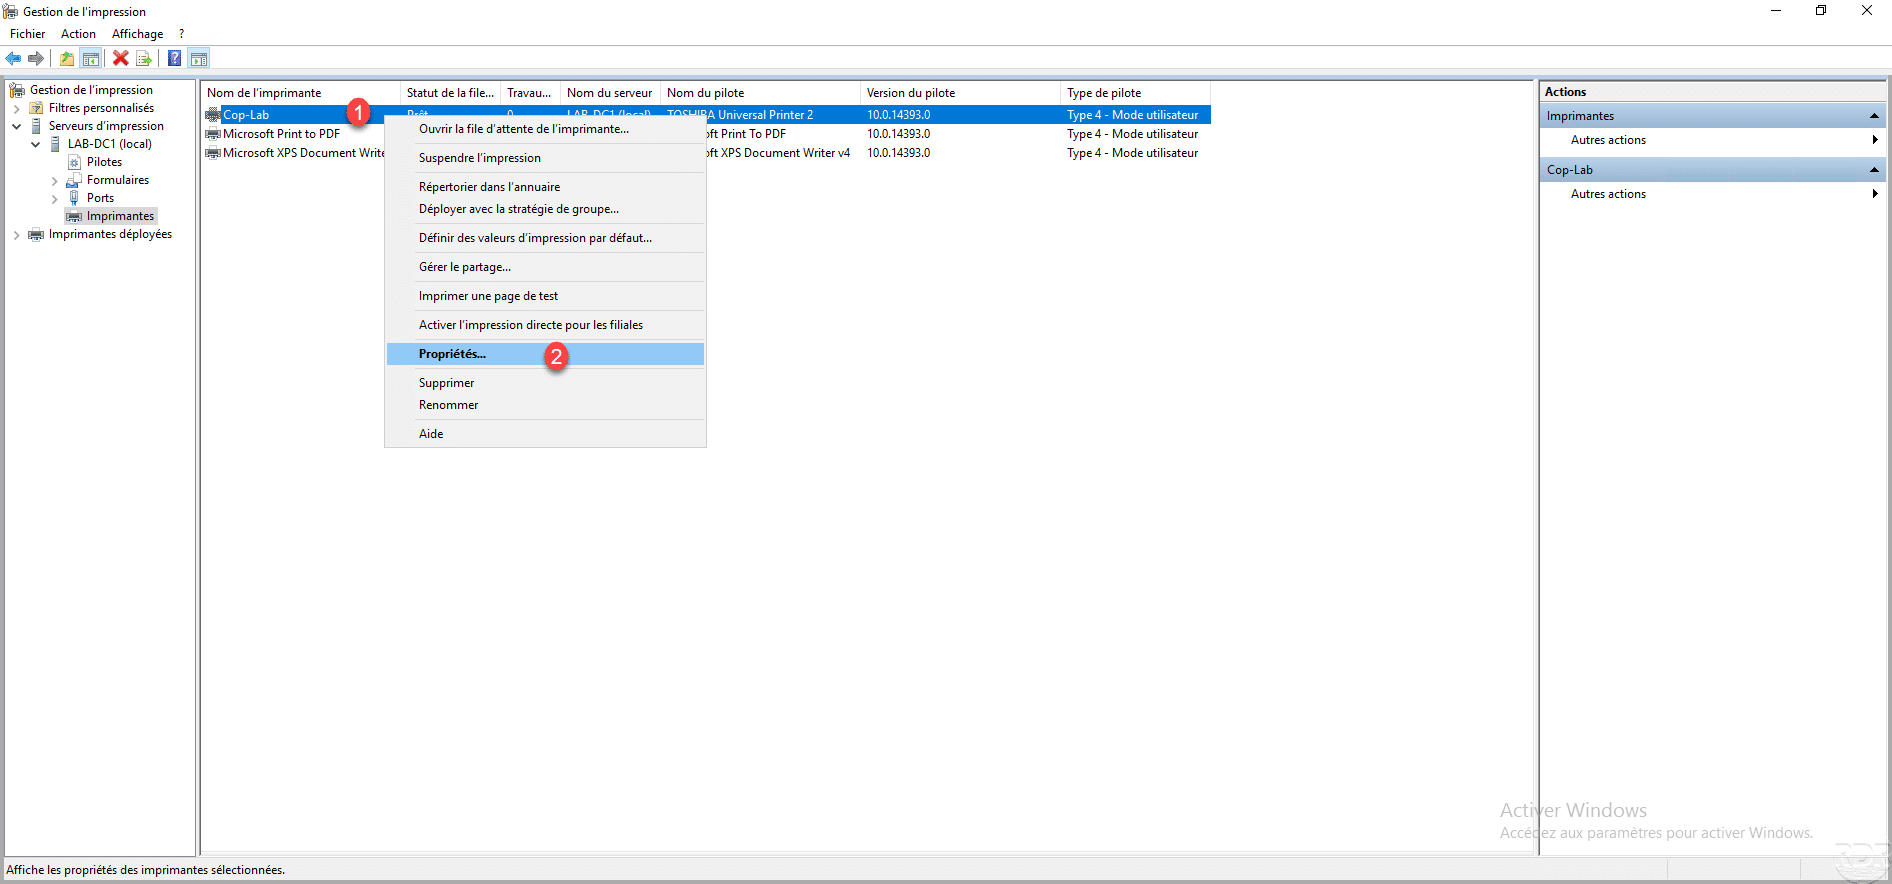
Task: Choose Supprimer in the context menu
Action: tap(545, 383)
